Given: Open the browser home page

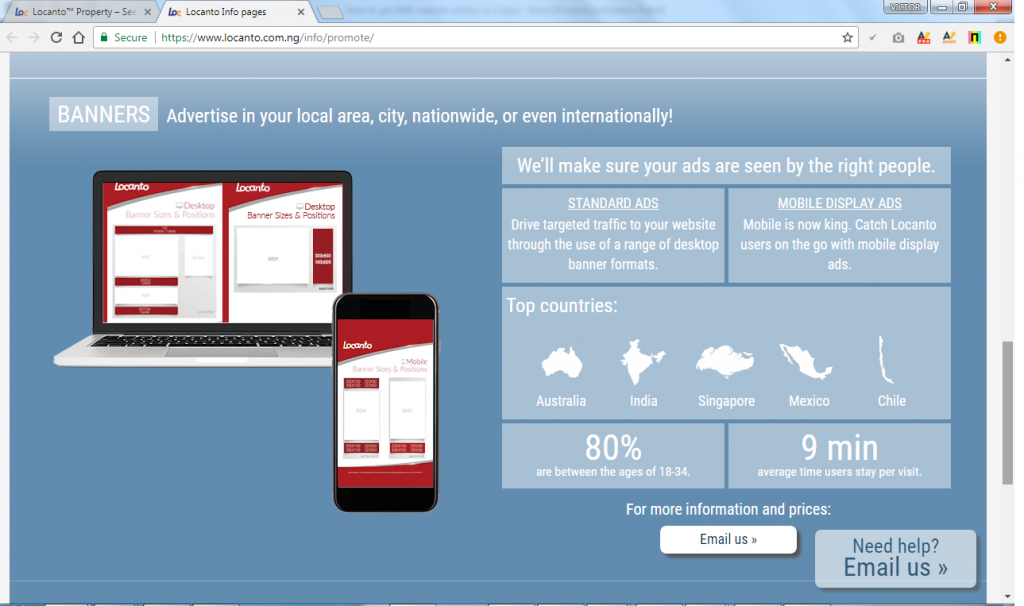Looking at the screenshot, I should (x=78, y=37).
